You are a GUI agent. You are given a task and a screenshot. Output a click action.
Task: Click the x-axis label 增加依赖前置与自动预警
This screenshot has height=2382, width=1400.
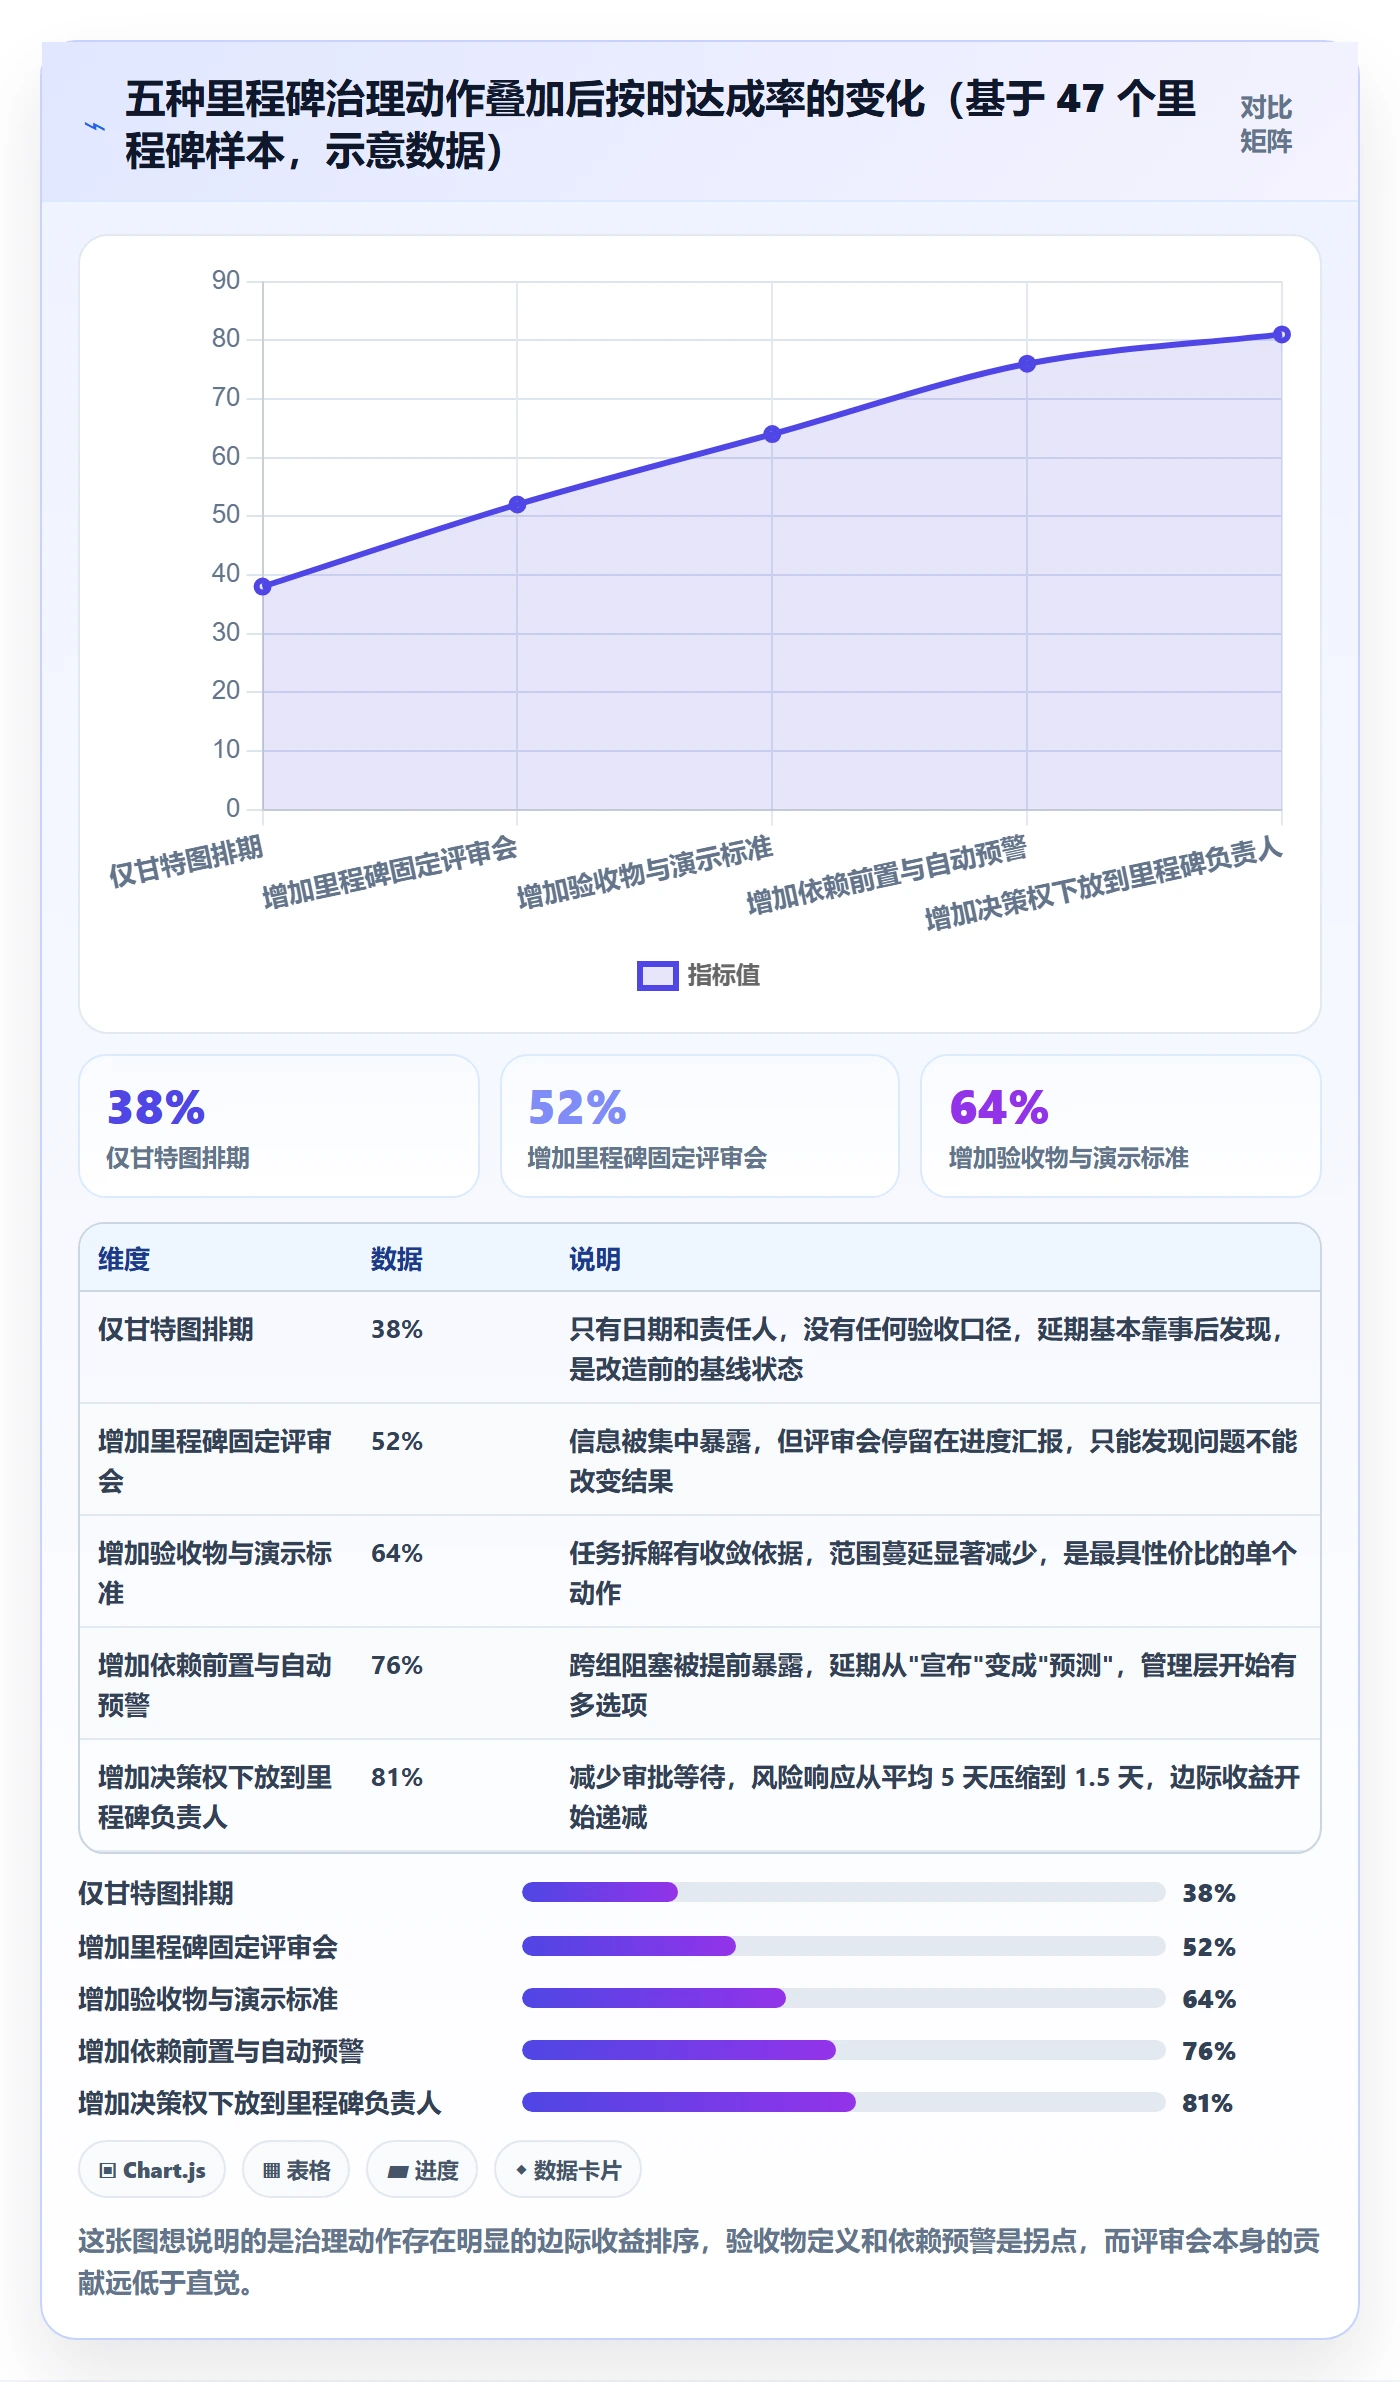click(887, 874)
